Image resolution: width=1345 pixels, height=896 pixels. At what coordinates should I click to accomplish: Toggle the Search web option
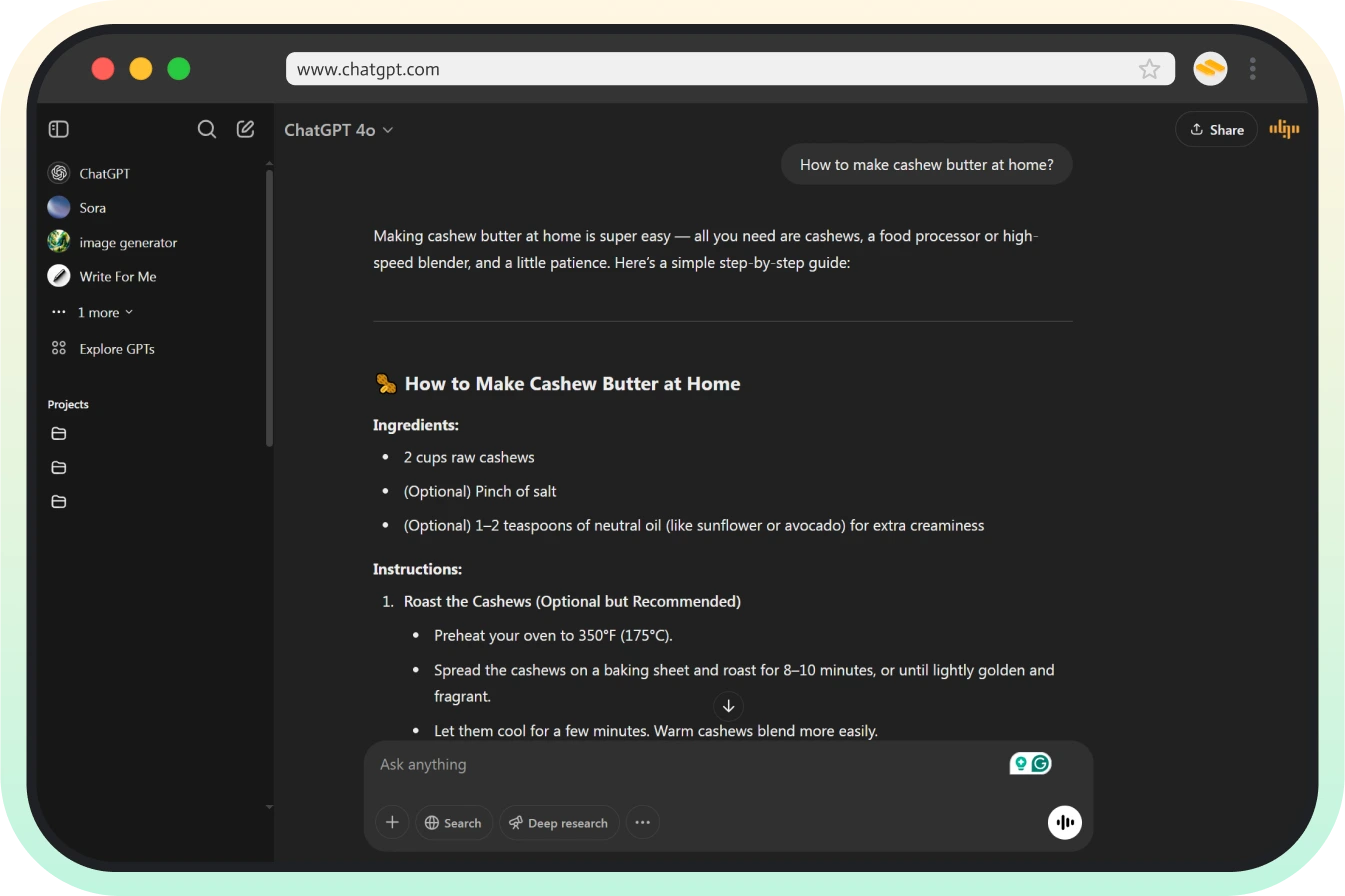pyautogui.click(x=453, y=822)
